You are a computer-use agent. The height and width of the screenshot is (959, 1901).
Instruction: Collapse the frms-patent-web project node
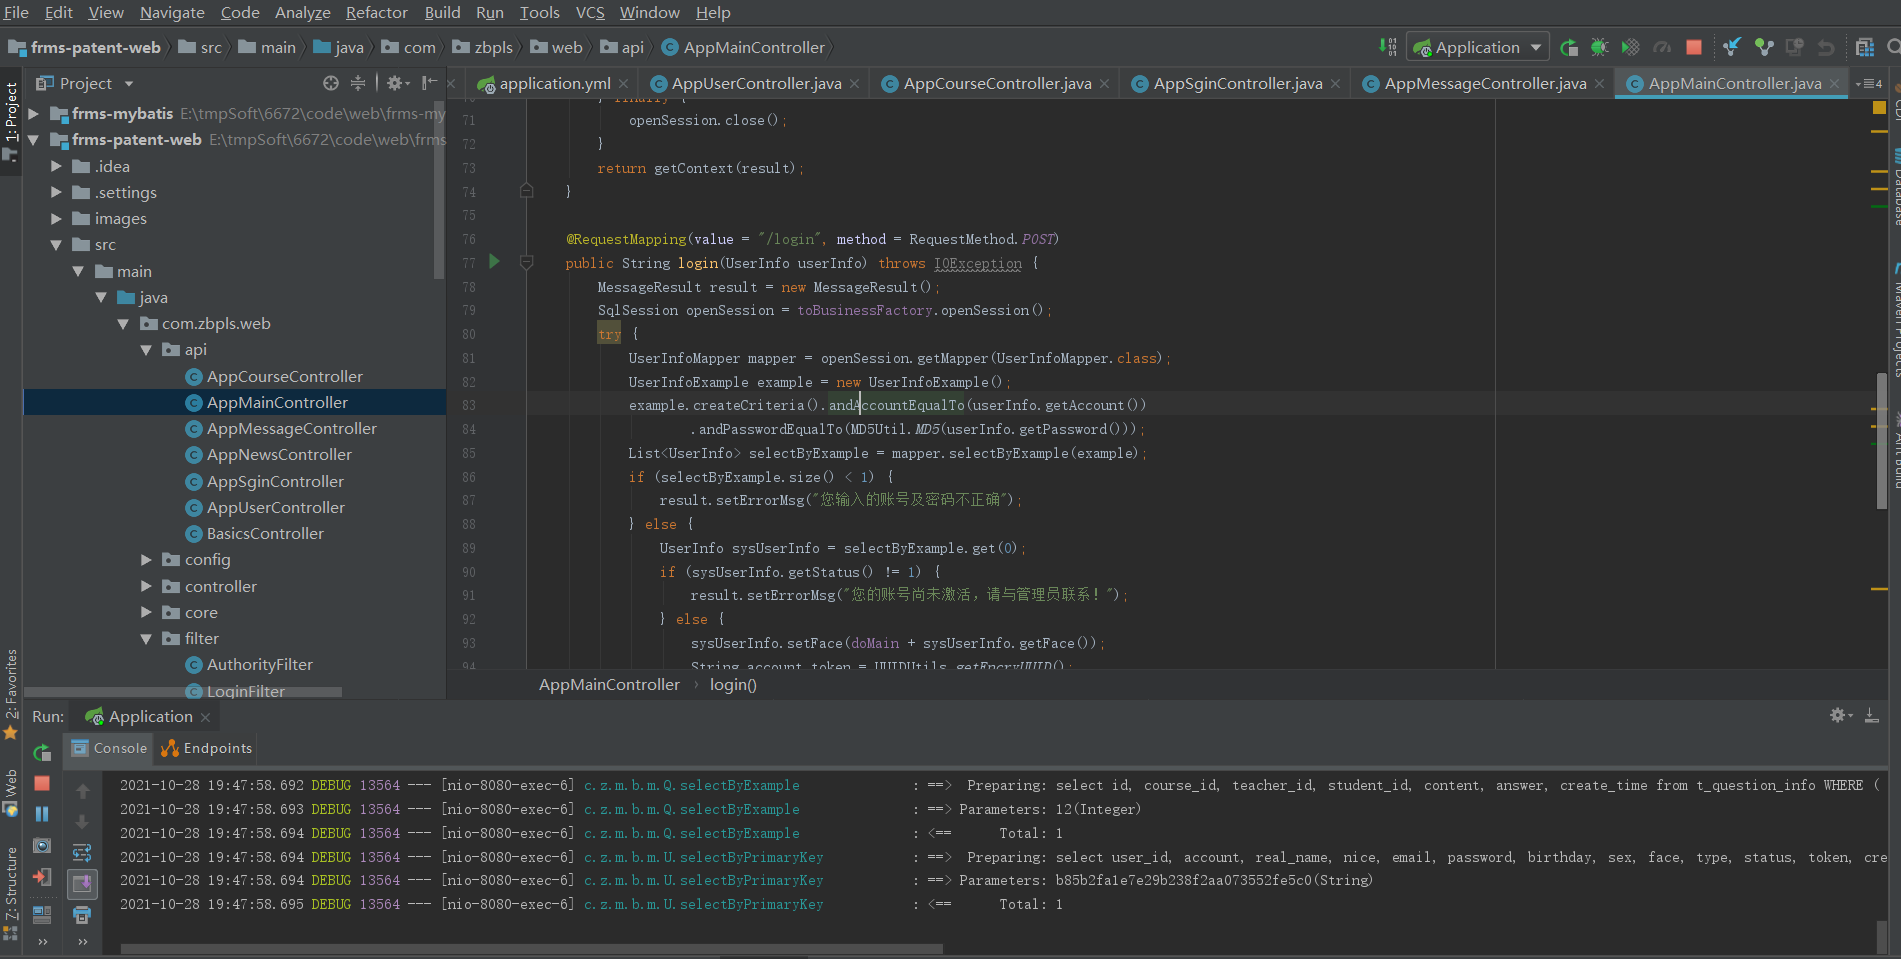34,140
